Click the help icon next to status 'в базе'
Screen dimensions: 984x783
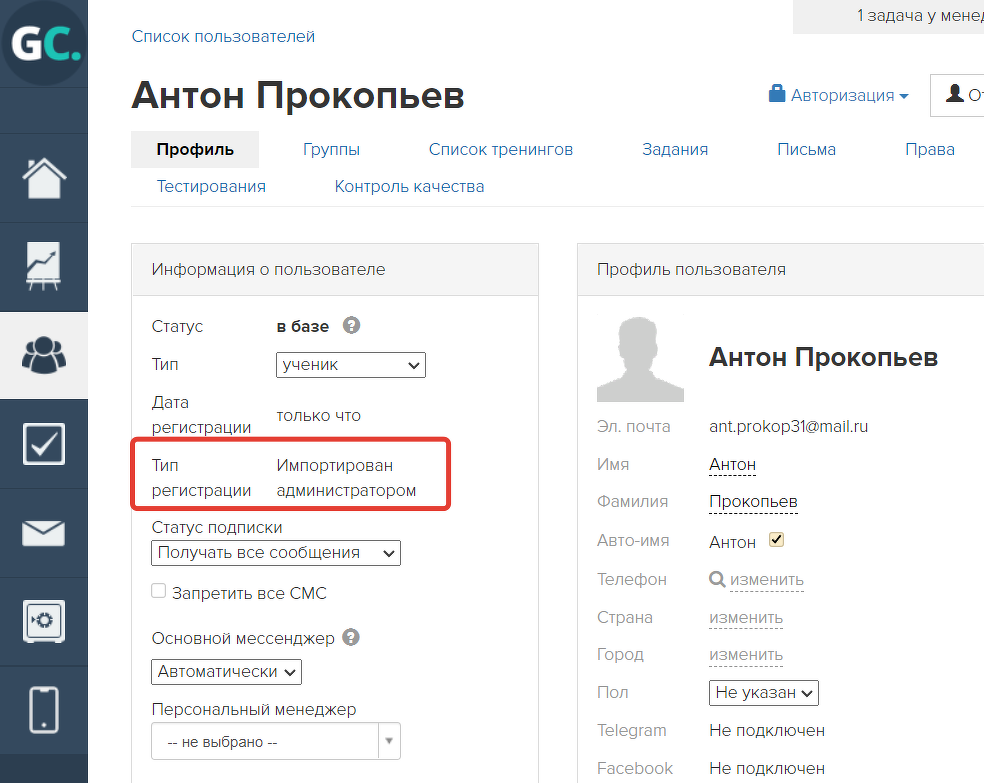[351, 326]
